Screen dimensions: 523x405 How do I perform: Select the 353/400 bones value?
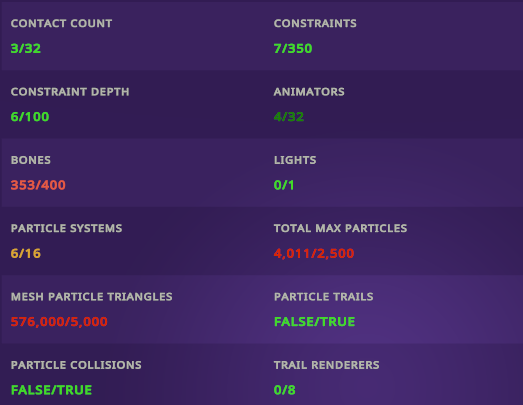pyautogui.click(x=38, y=185)
